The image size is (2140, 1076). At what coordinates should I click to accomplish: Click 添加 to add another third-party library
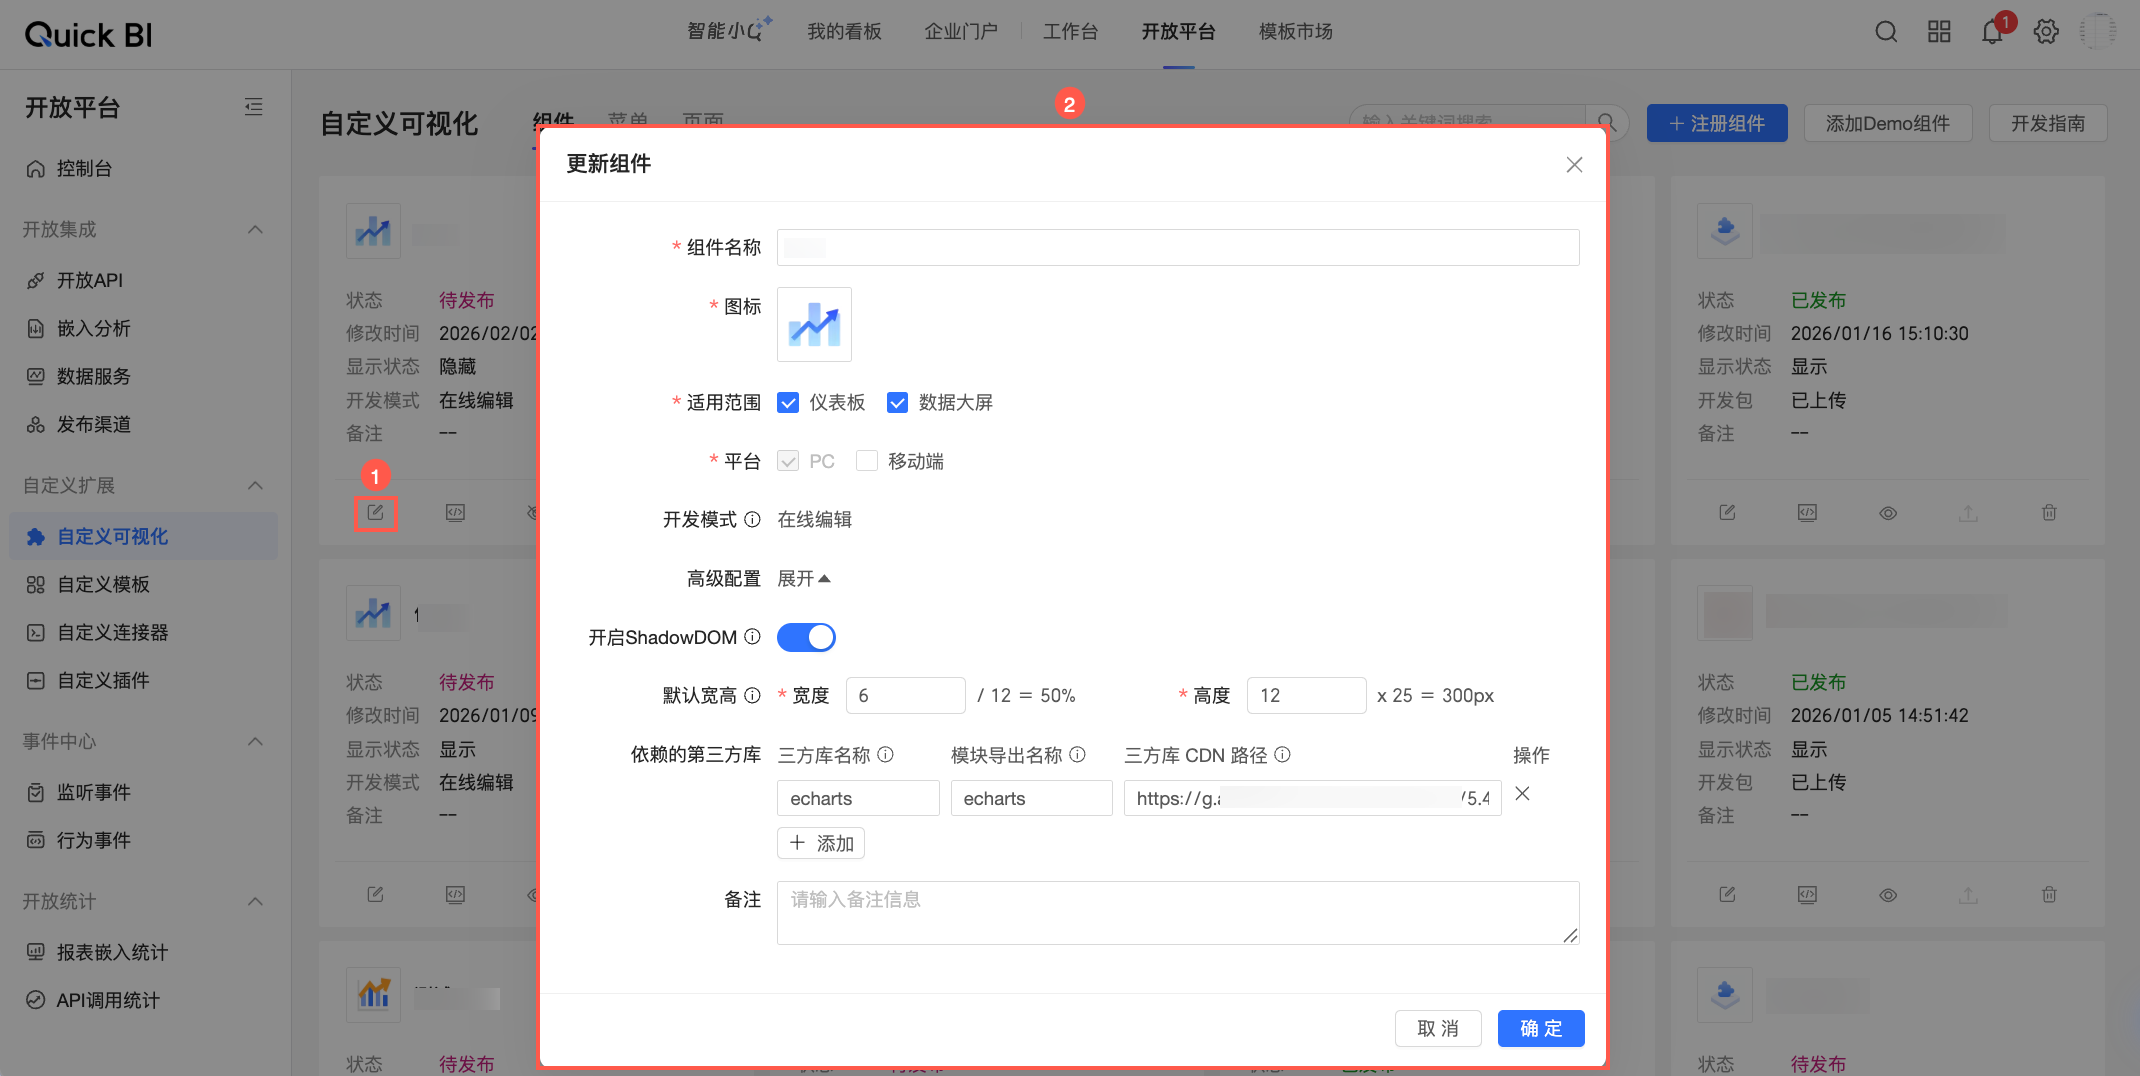click(x=820, y=843)
